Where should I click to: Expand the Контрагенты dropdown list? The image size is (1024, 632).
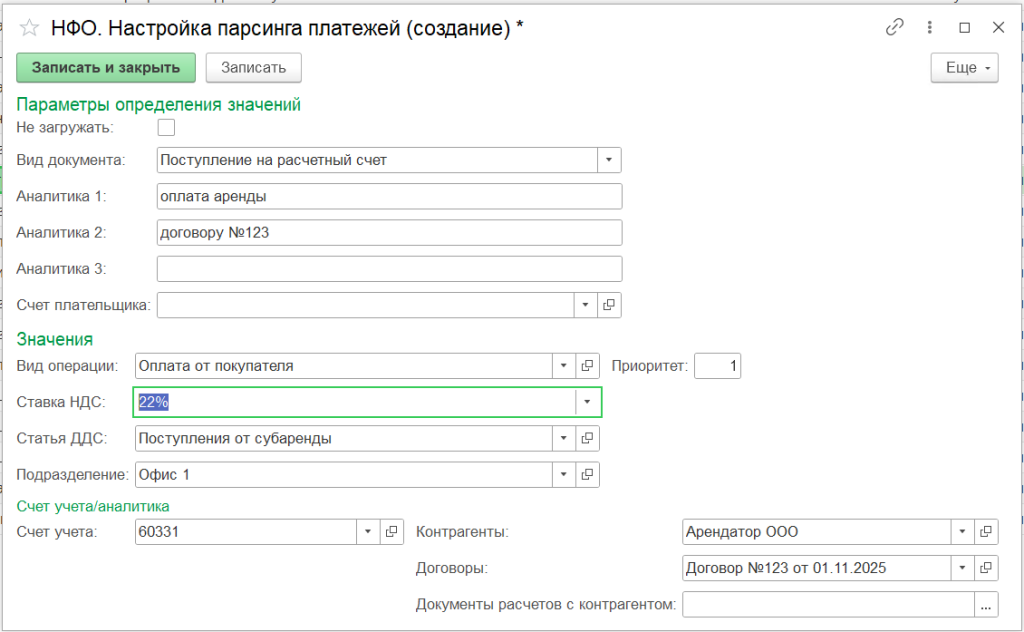click(x=962, y=532)
